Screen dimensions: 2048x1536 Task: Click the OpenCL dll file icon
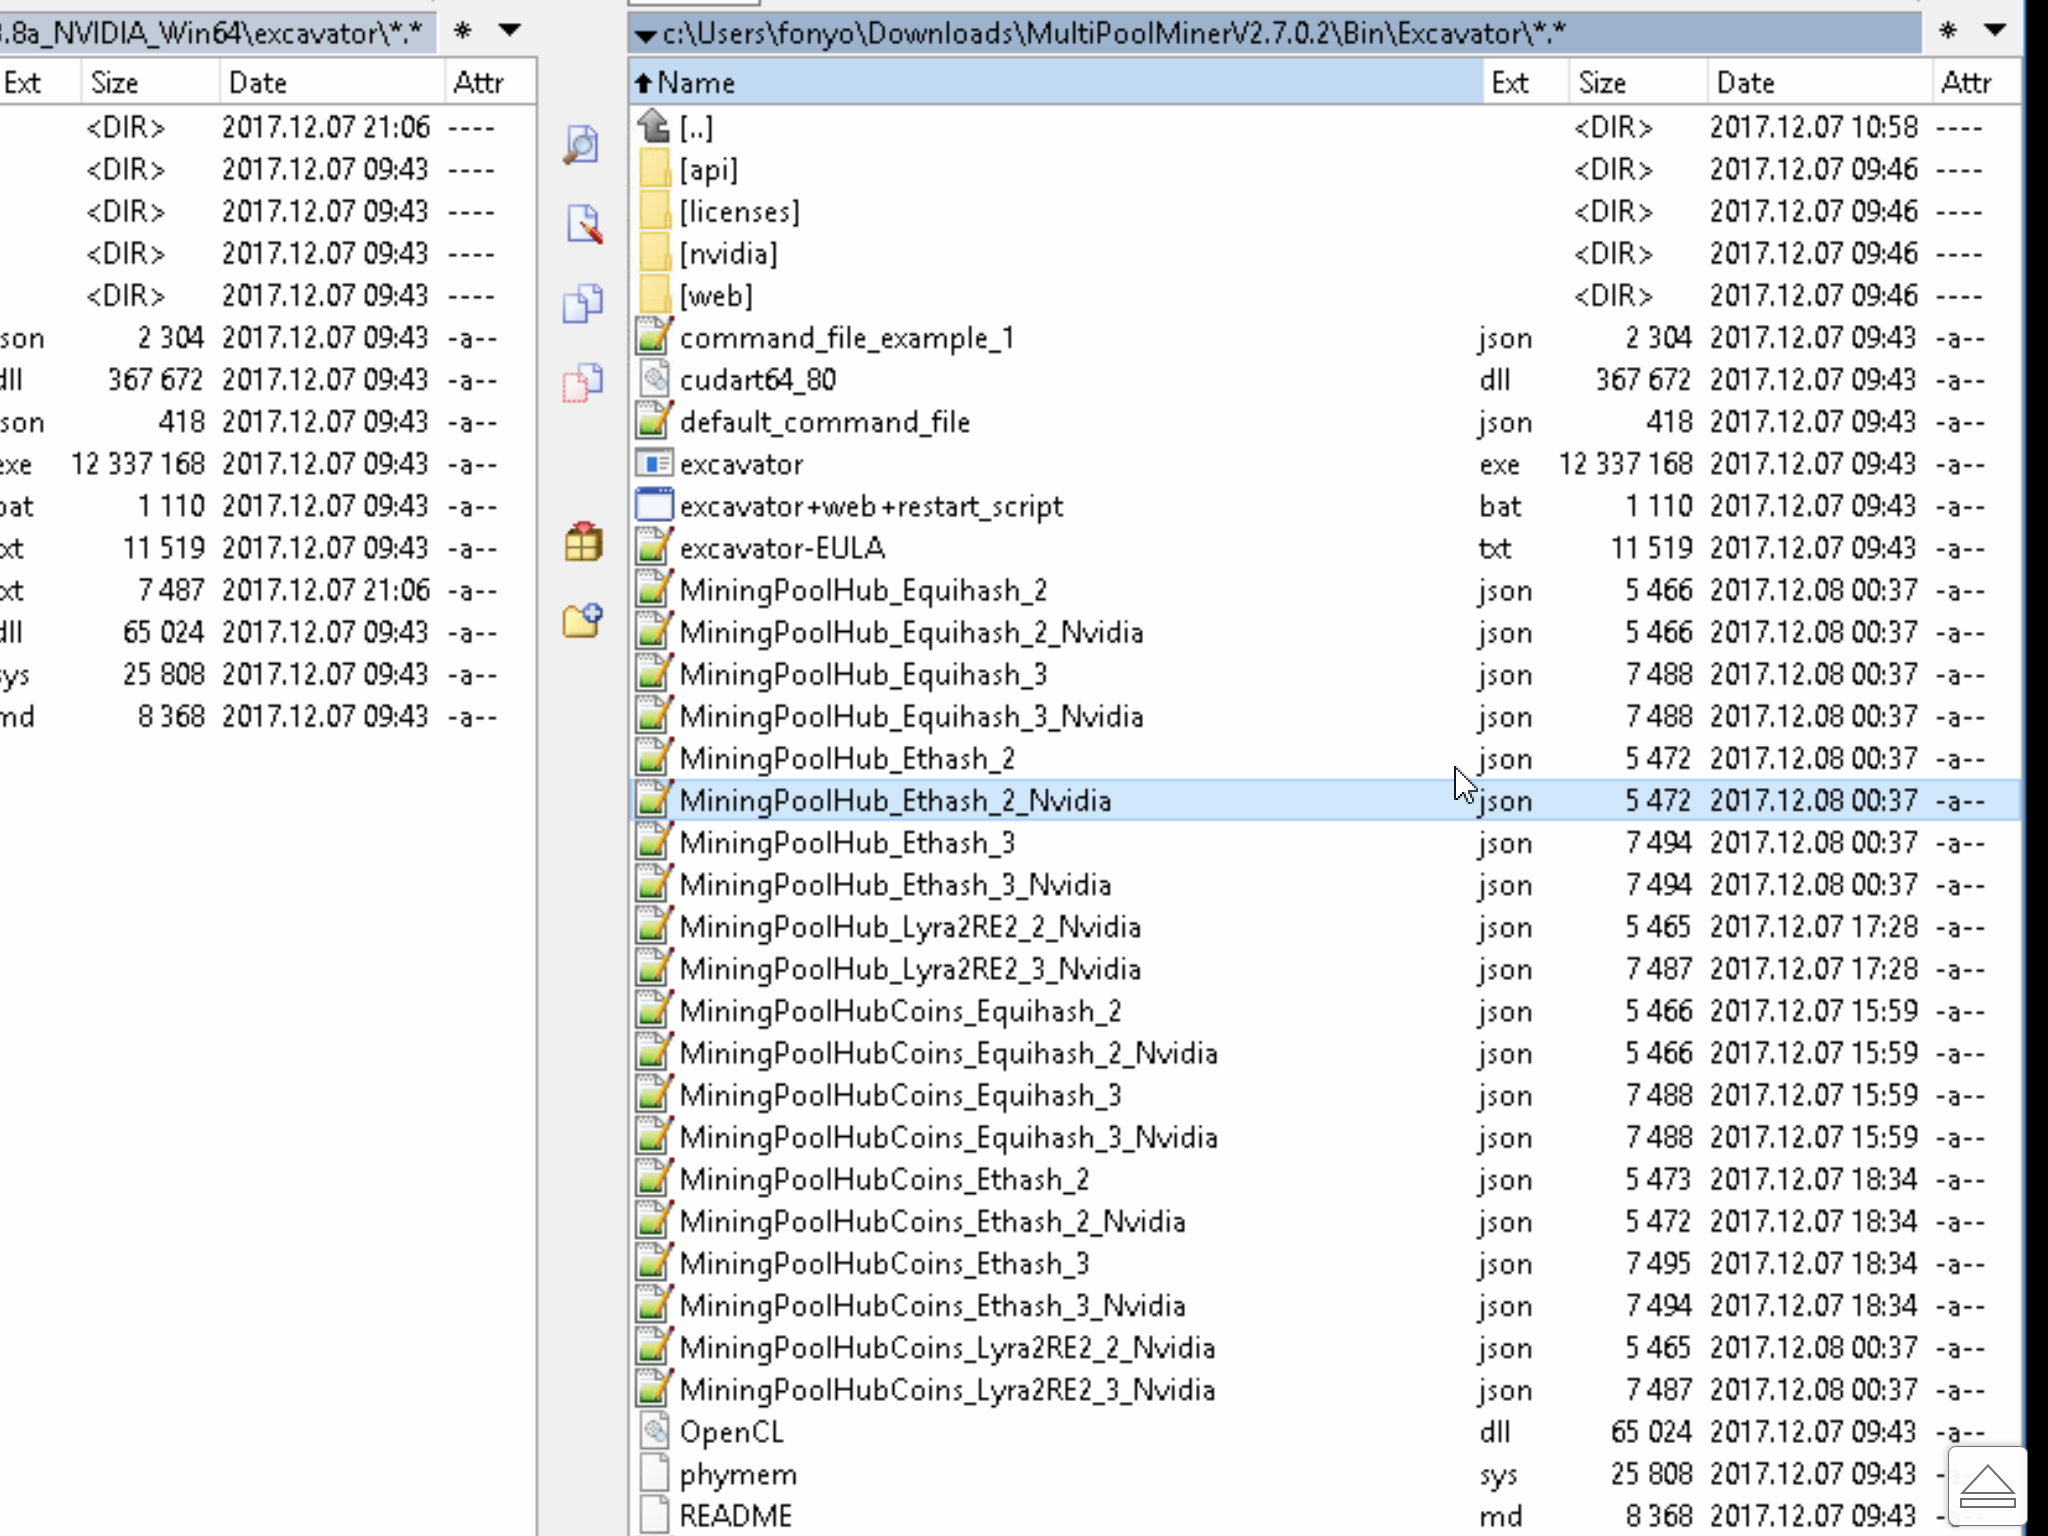coord(655,1432)
